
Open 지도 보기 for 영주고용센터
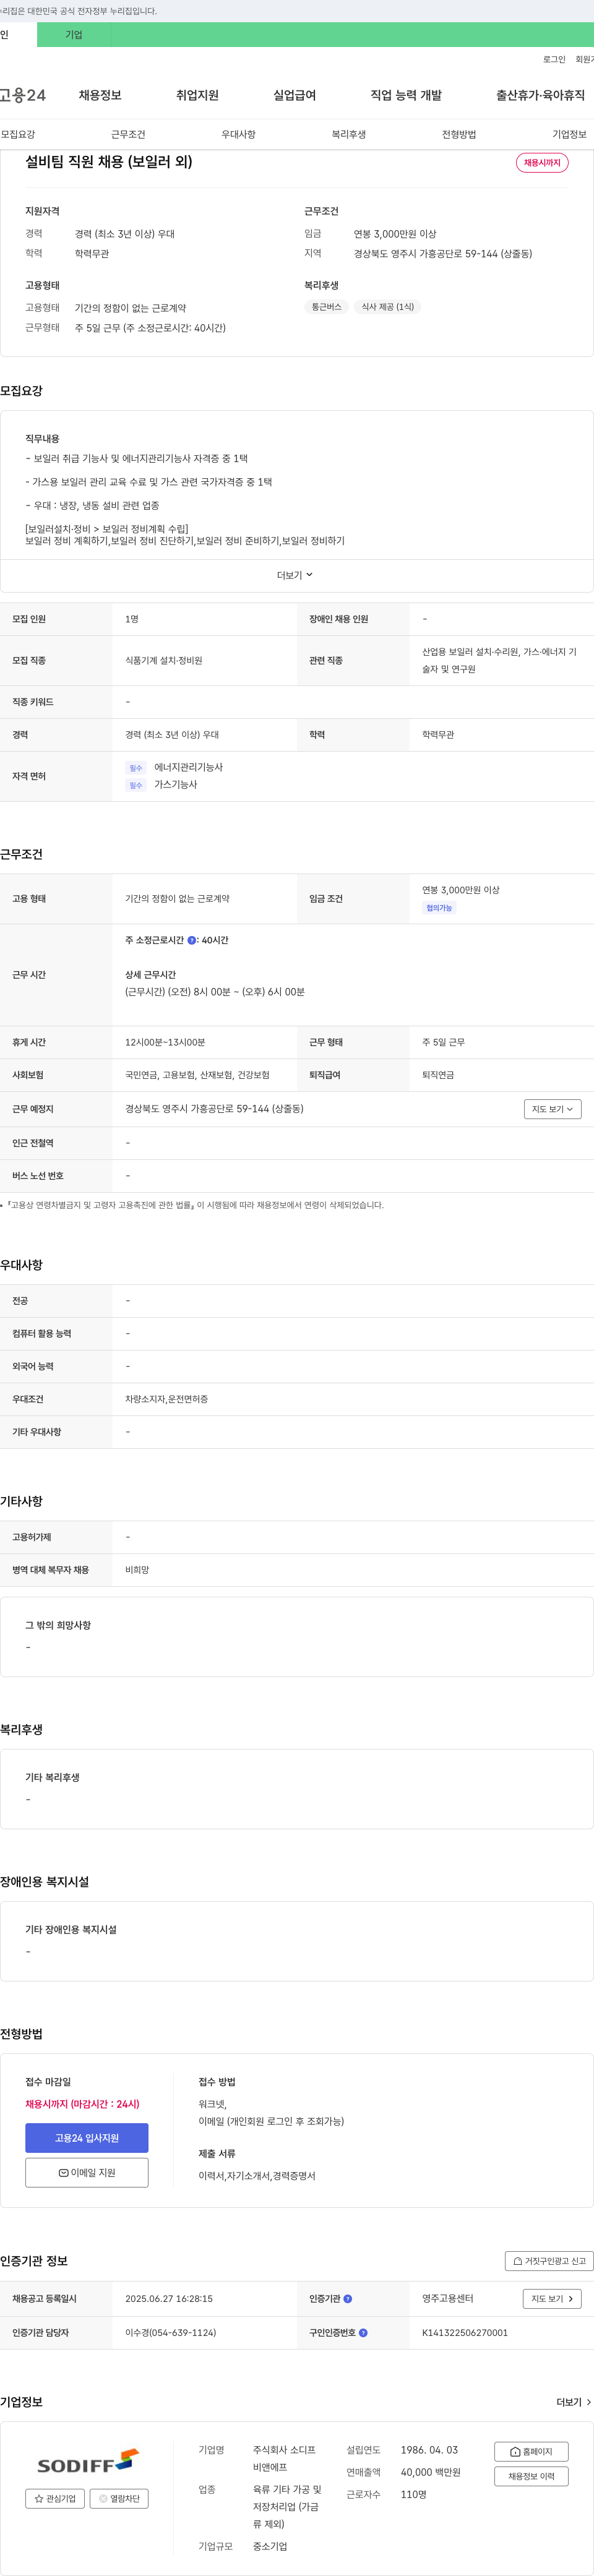552,2298
